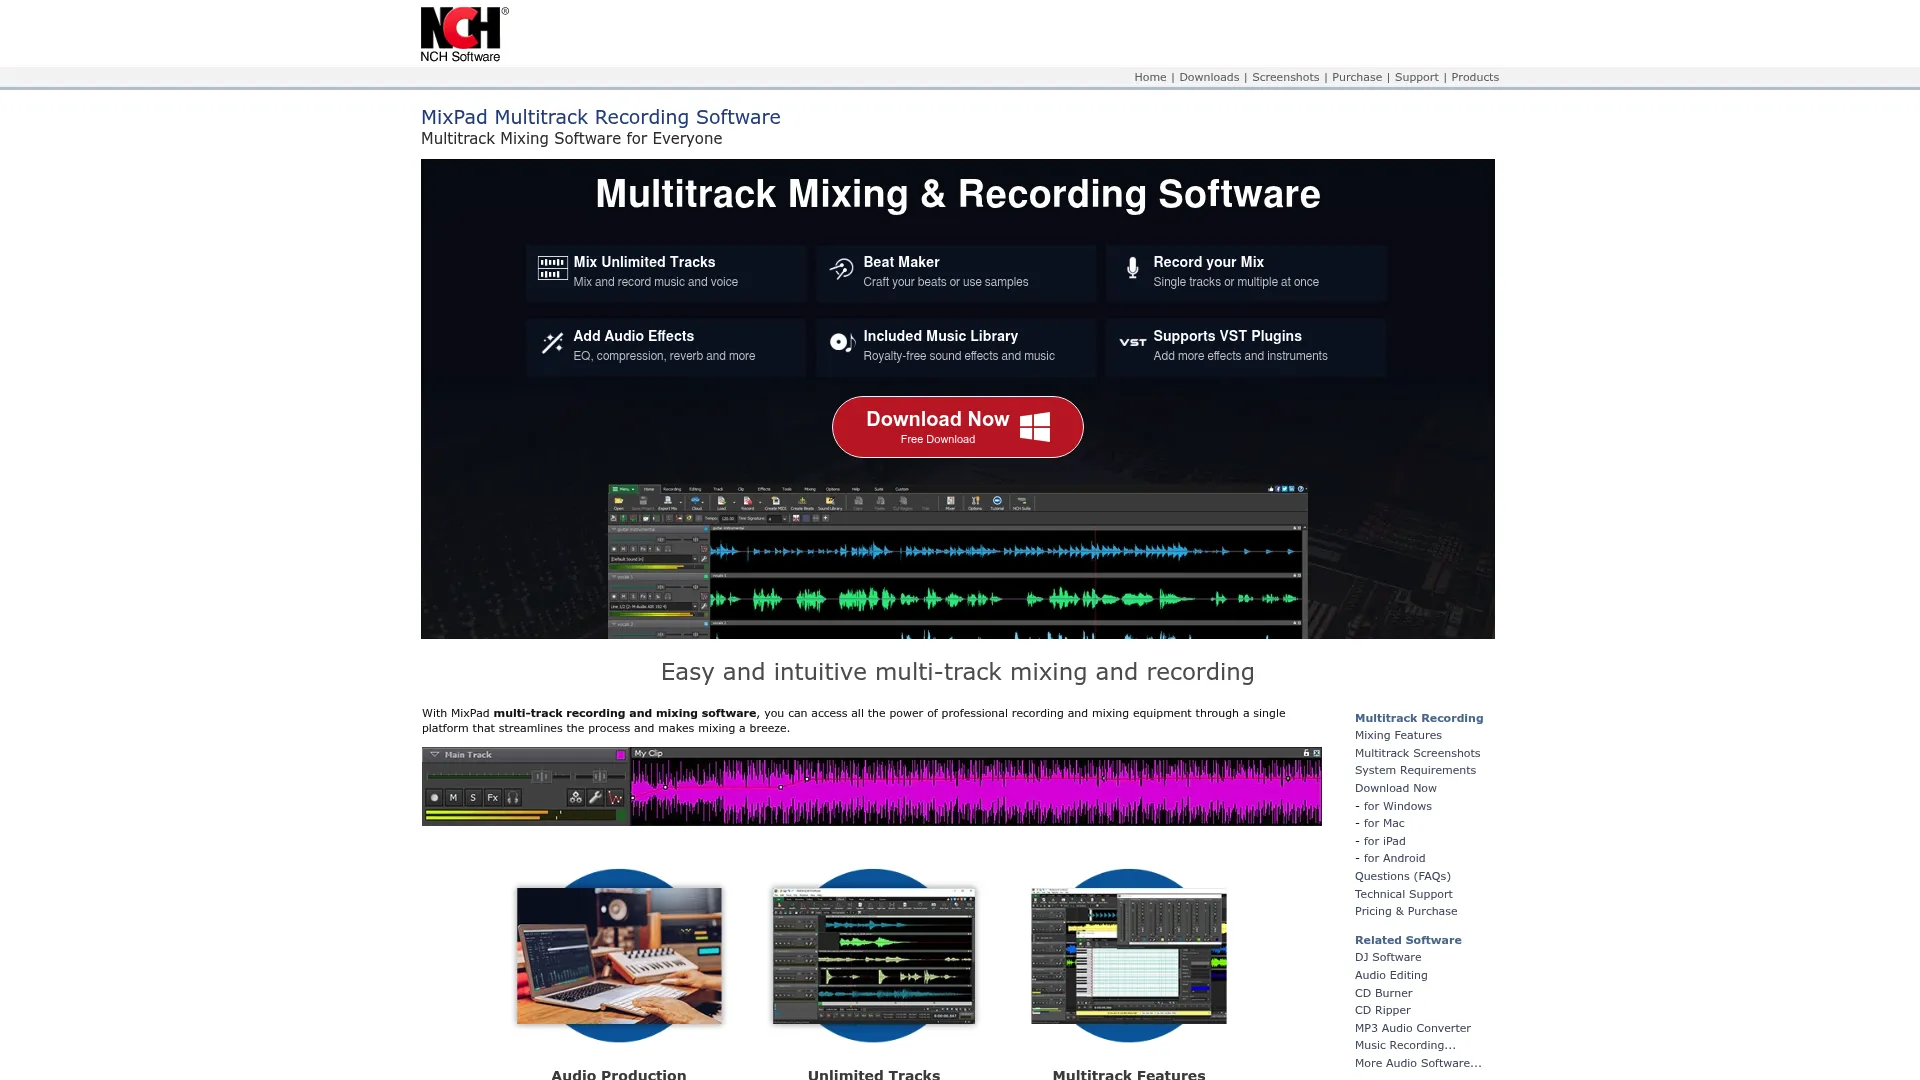Select the for Windows download link
Screen dimensions: 1920x1080
pos(1397,806)
